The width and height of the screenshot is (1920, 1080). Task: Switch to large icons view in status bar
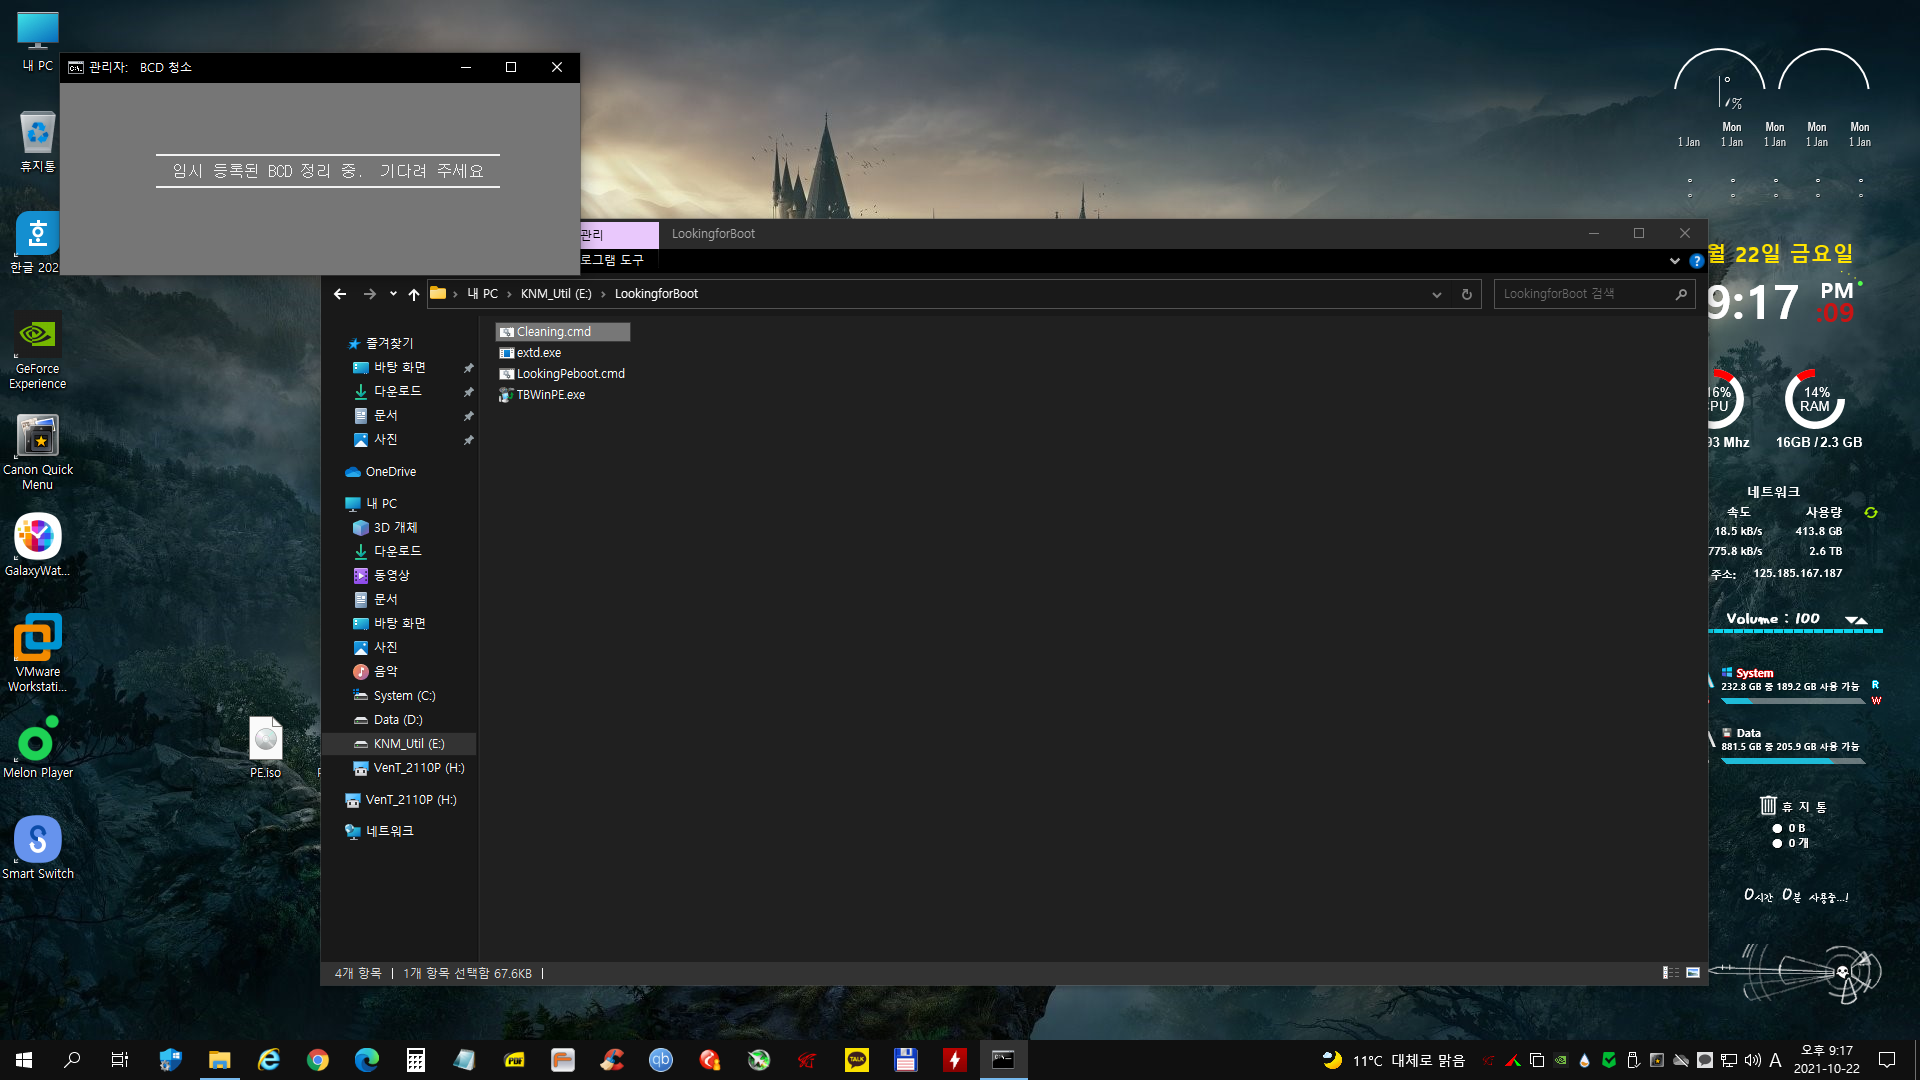[x=1693, y=973]
